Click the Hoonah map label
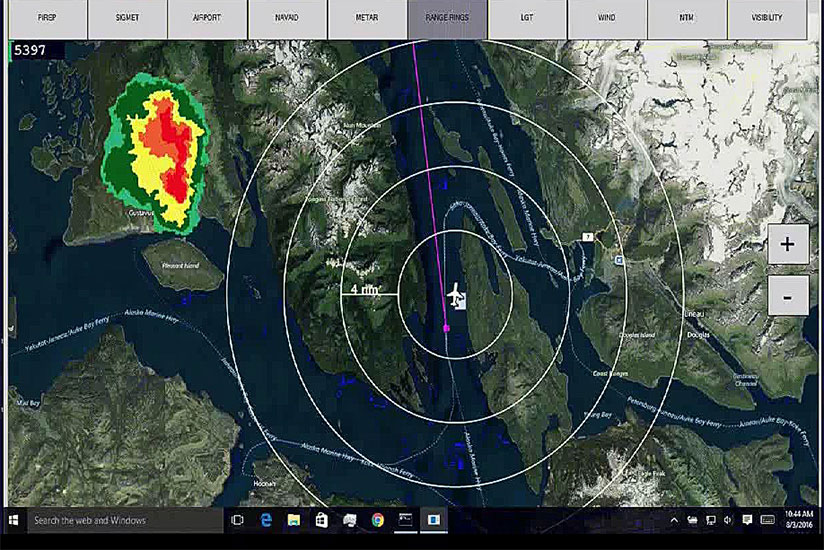The width and height of the screenshot is (824, 550). coord(264,483)
